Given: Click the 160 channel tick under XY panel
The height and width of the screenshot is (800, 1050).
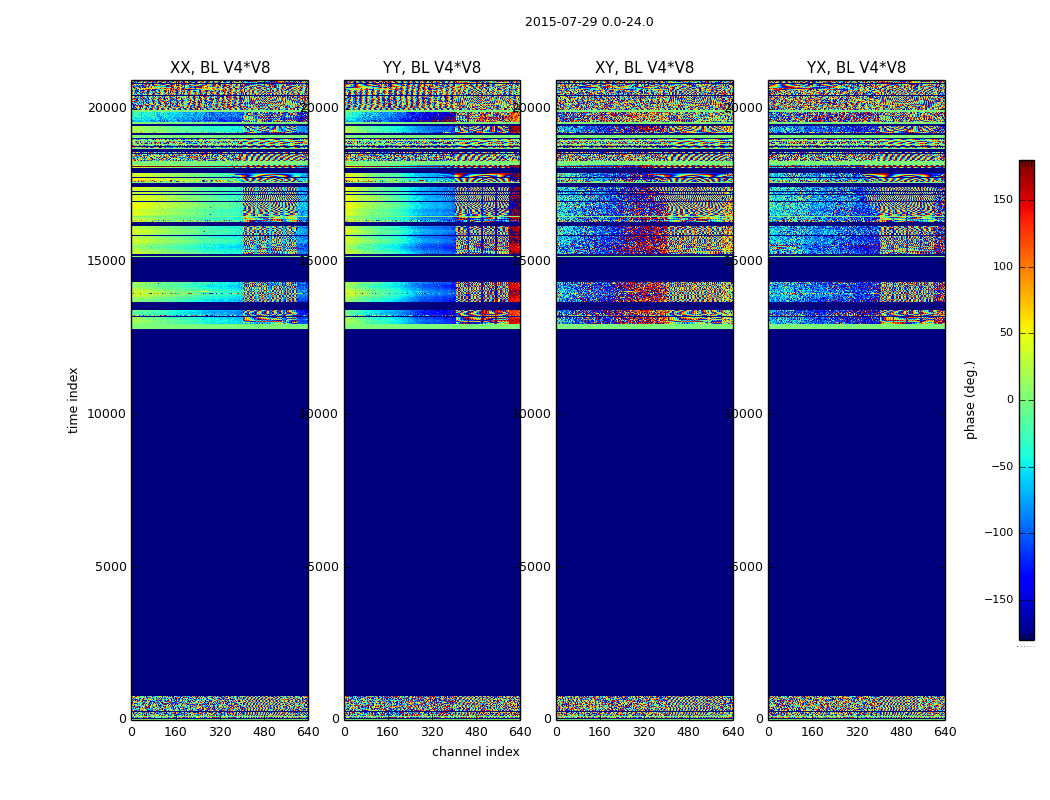Looking at the screenshot, I should (x=600, y=732).
